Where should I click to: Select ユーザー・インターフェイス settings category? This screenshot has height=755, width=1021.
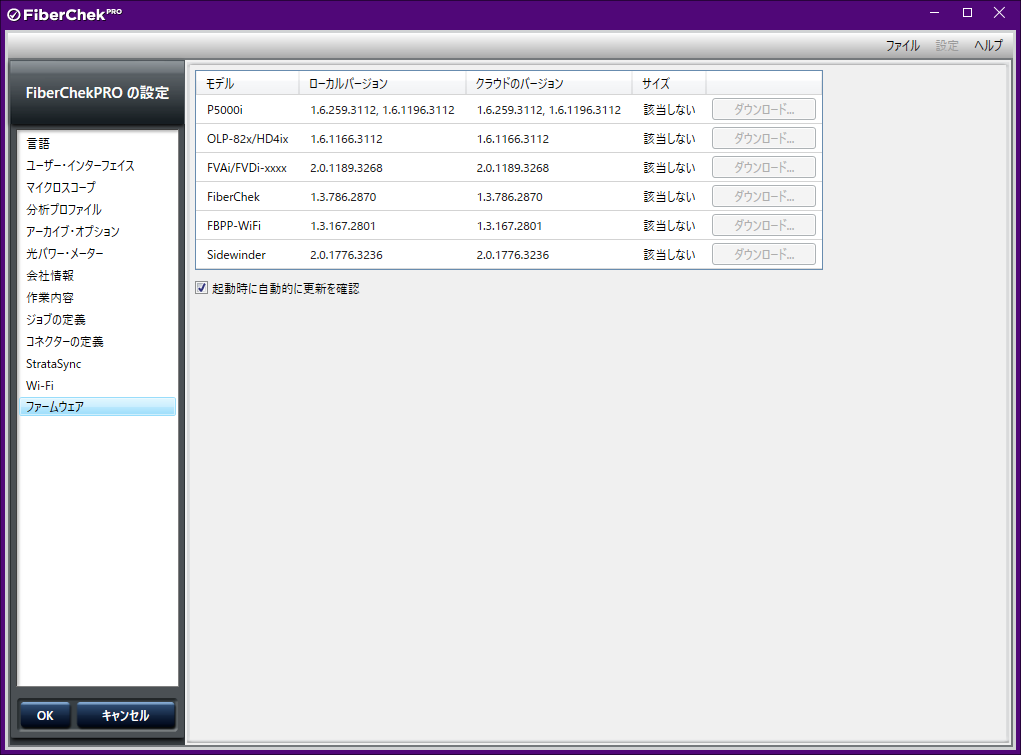coord(98,165)
